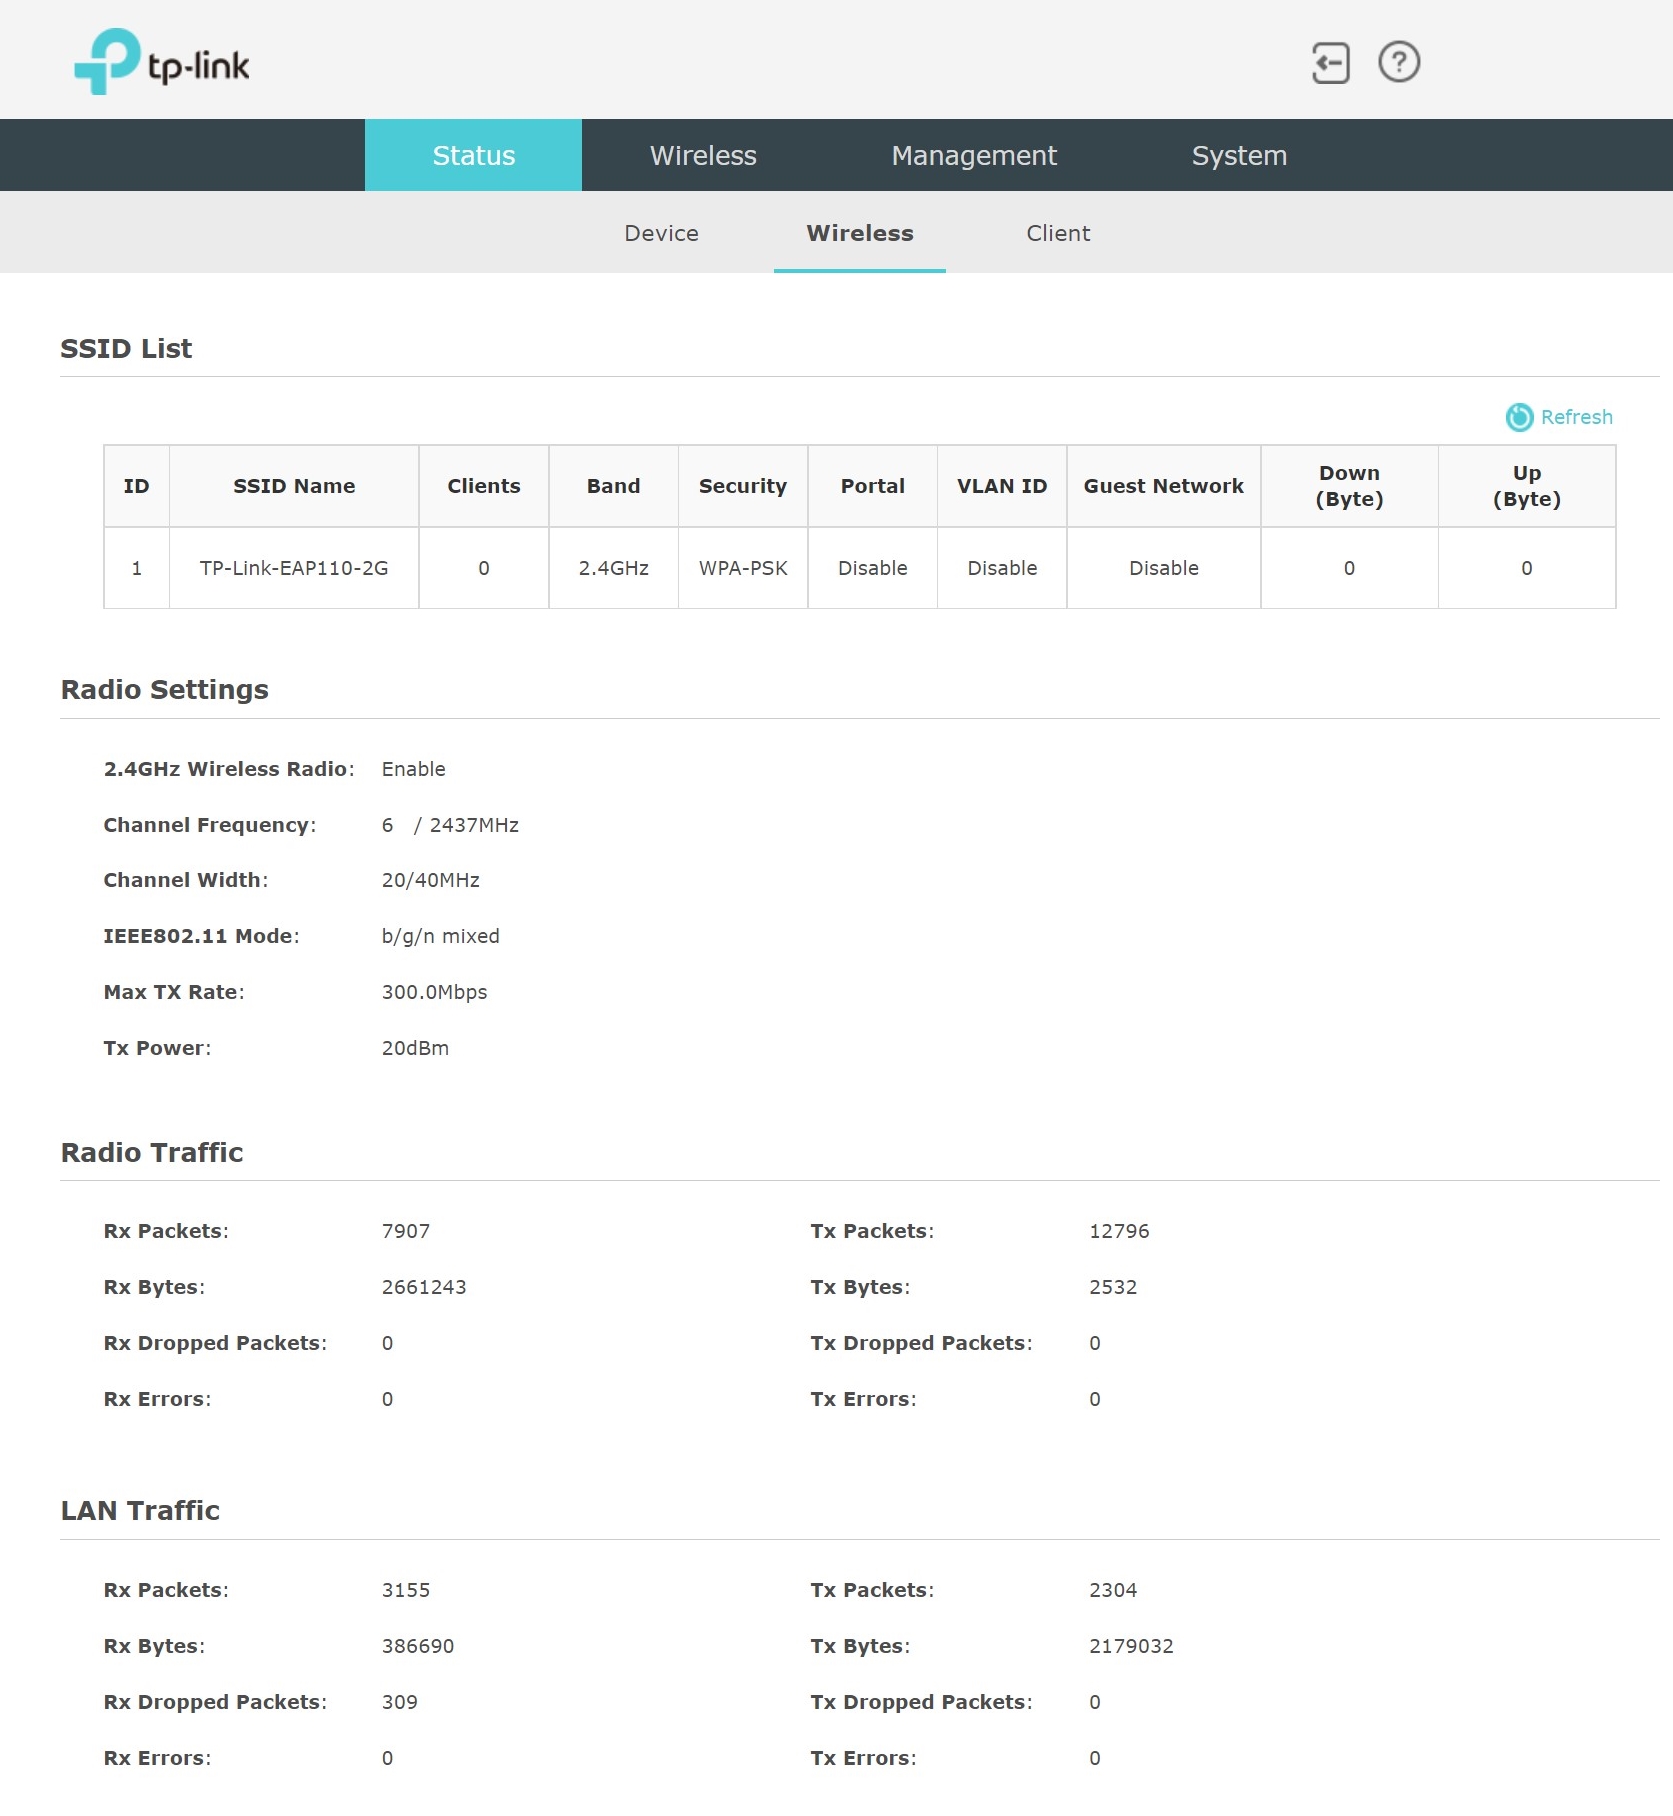
Task: Click the Down (Byte) column header
Action: (x=1348, y=486)
